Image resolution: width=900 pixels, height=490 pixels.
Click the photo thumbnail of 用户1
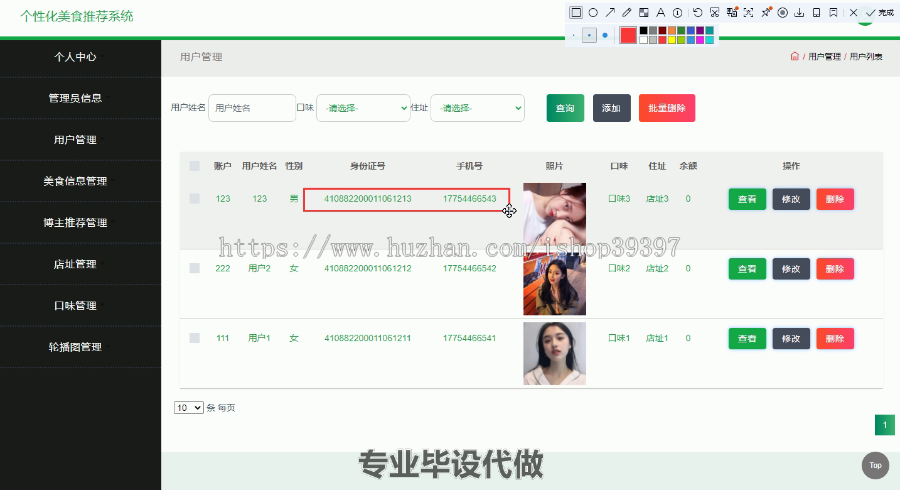click(554, 353)
